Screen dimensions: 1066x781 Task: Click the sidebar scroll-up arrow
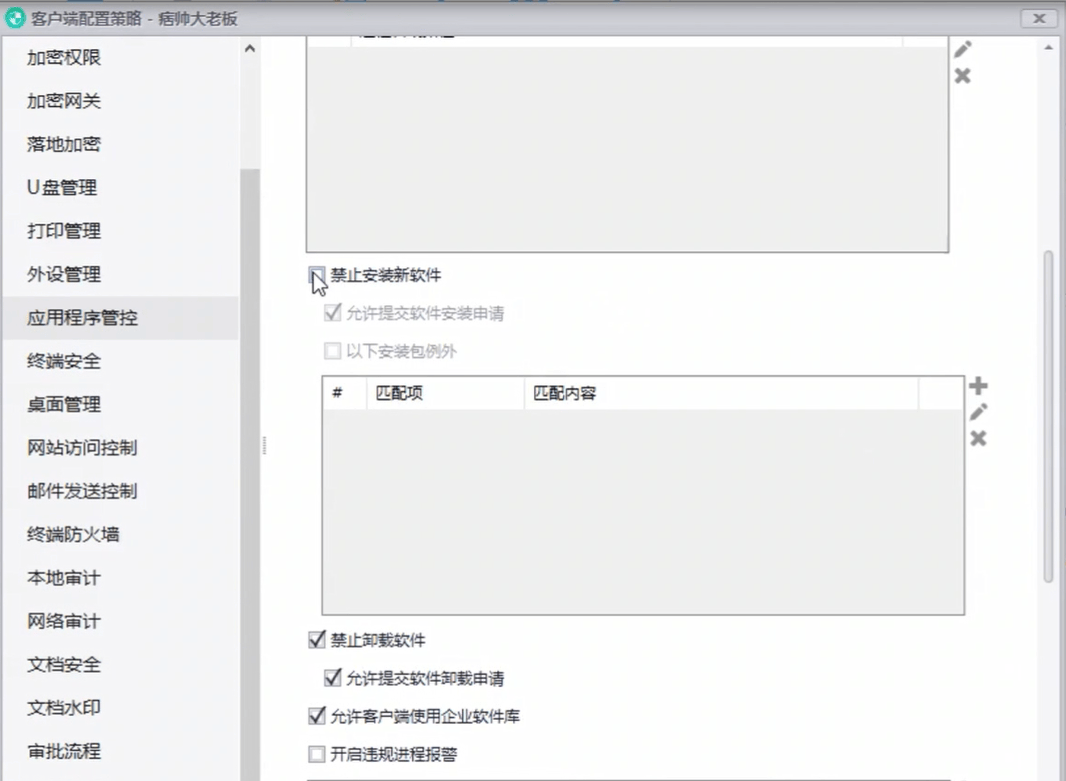(x=250, y=49)
